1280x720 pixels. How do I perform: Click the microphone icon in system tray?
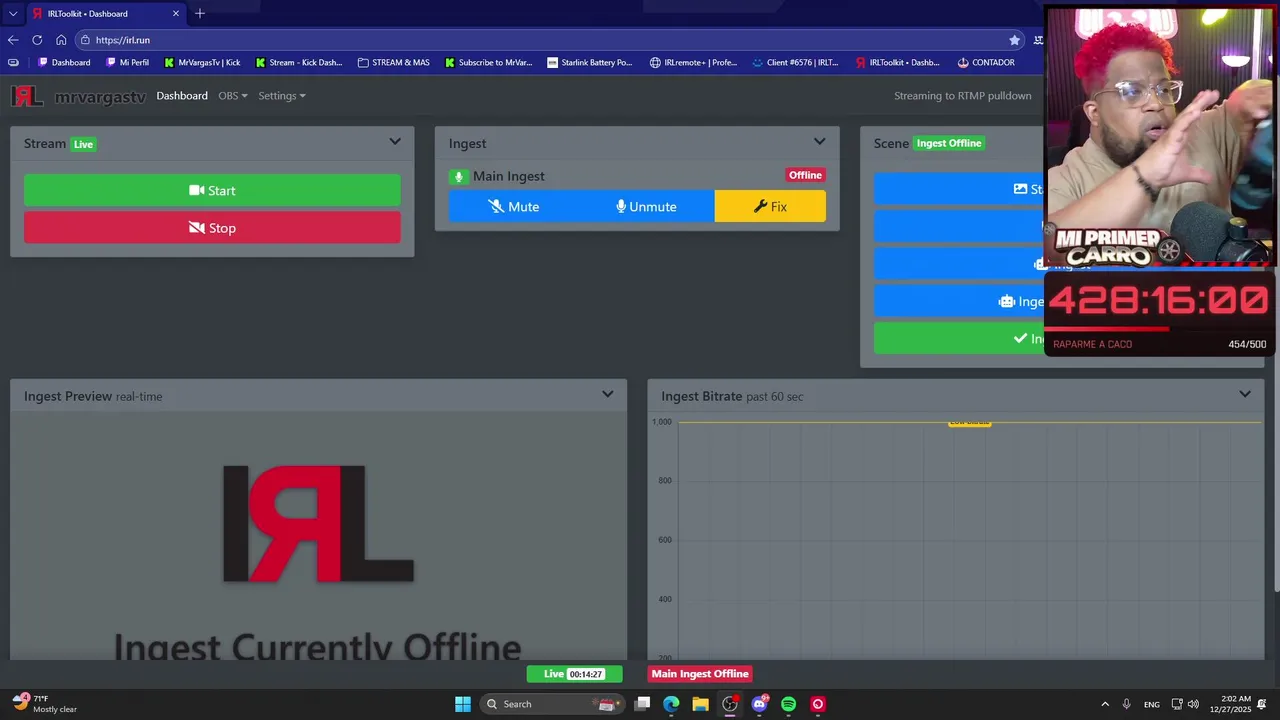tap(1126, 704)
